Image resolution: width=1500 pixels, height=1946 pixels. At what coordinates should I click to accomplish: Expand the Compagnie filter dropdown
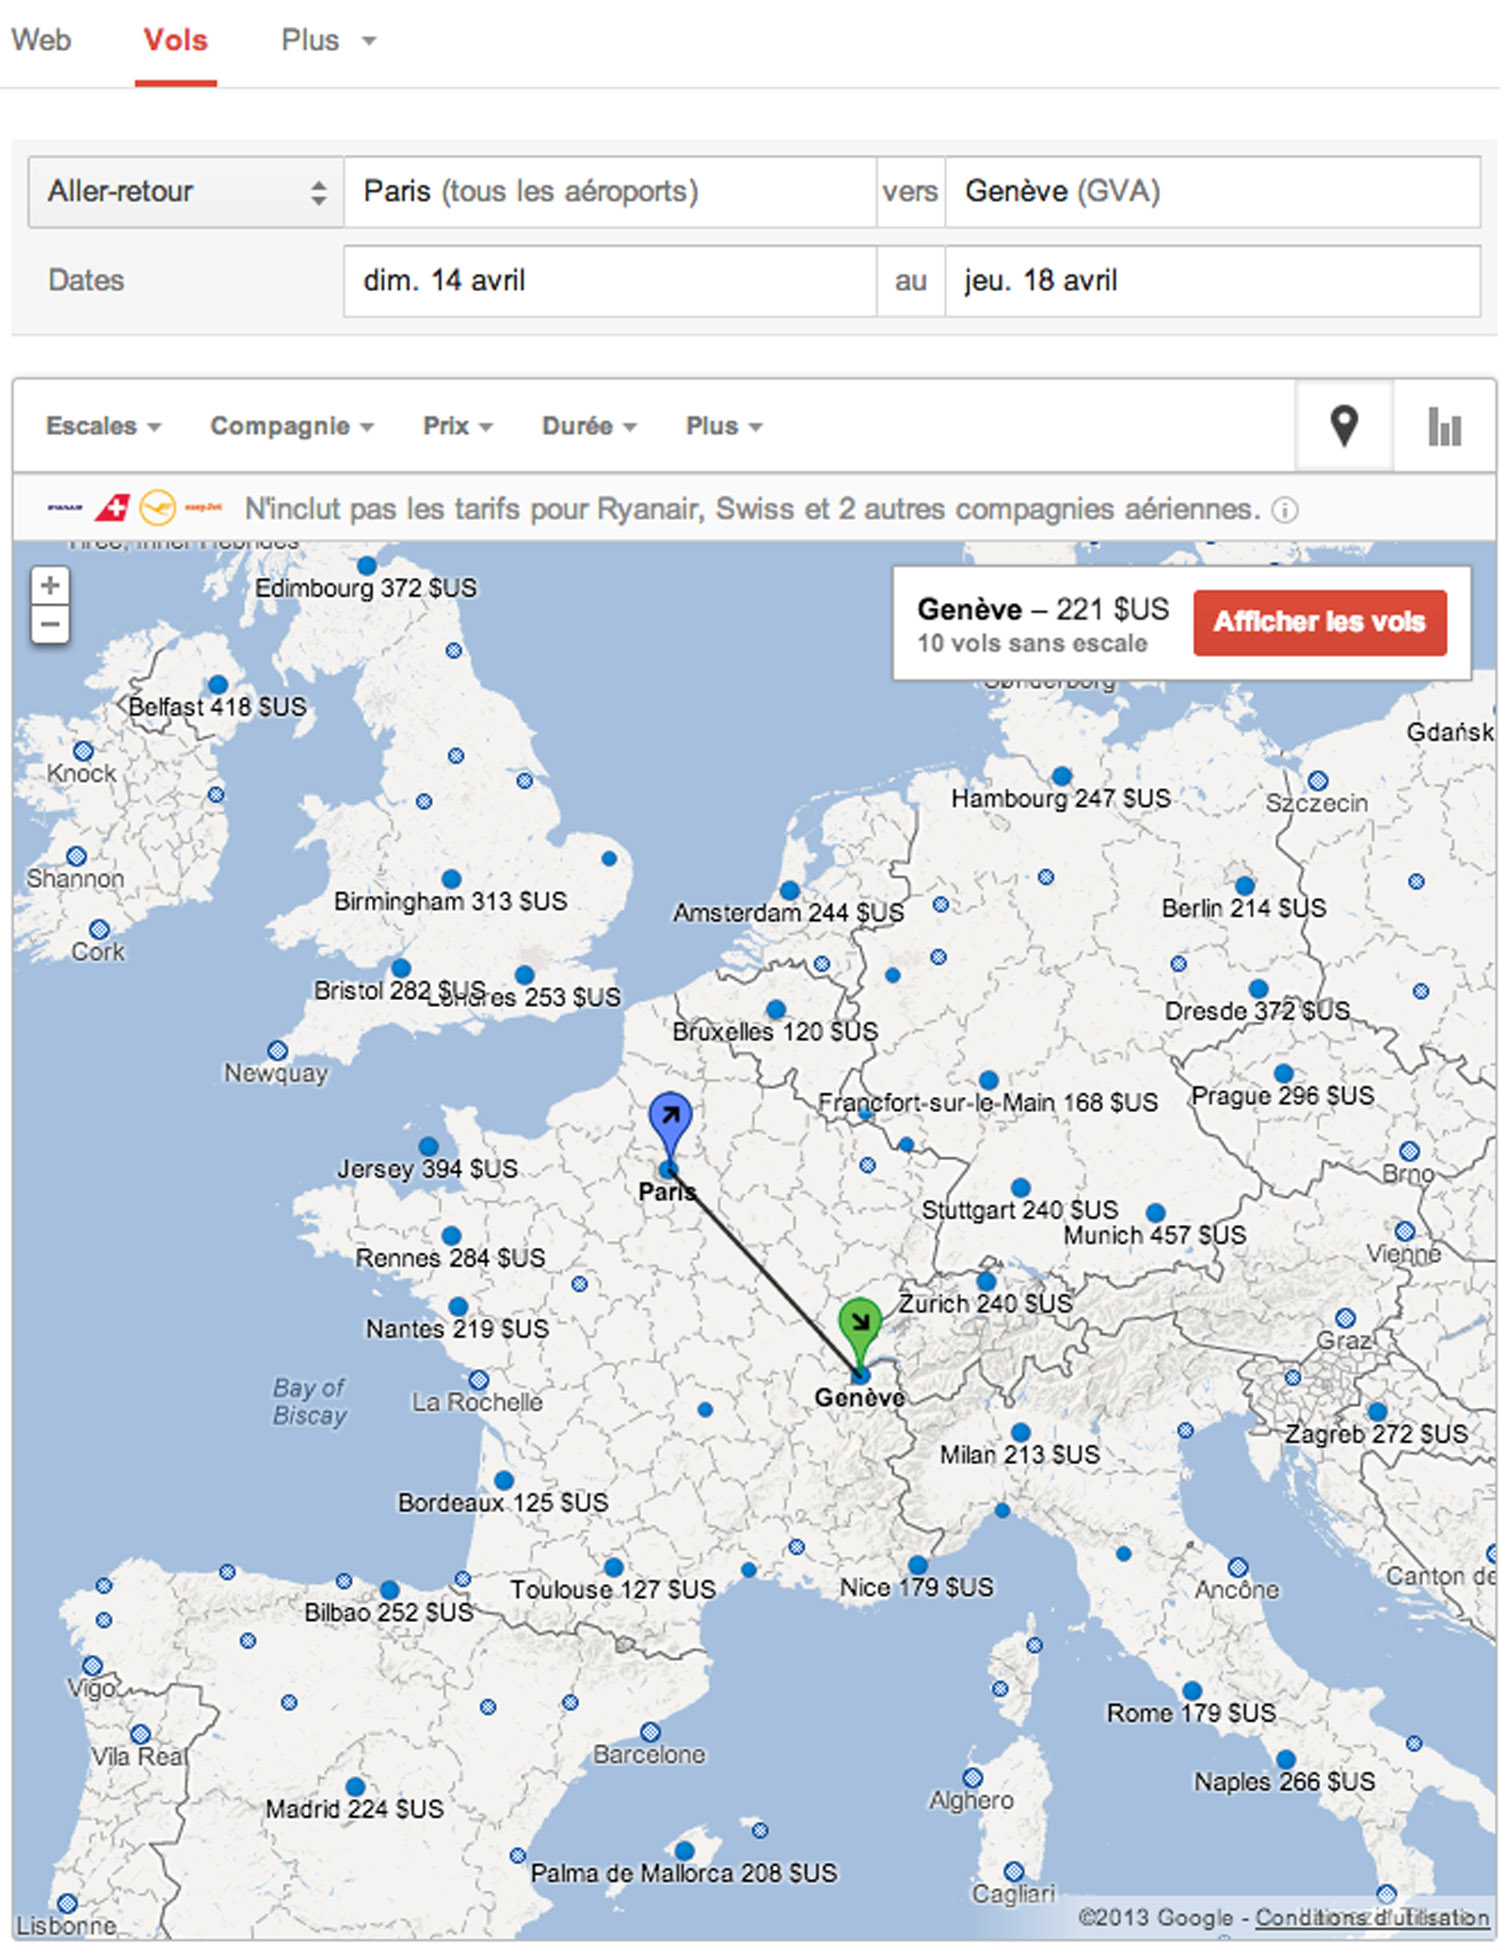click(291, 426)
